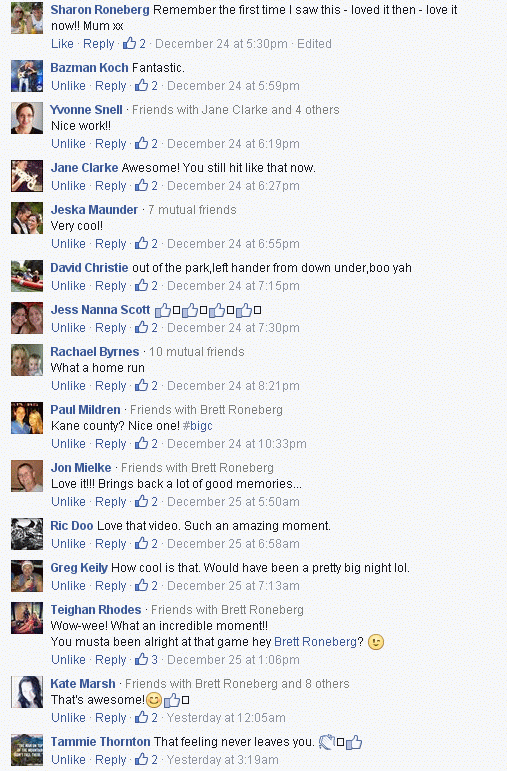Open Kate Marsh's profile photo

coord(27,692)
